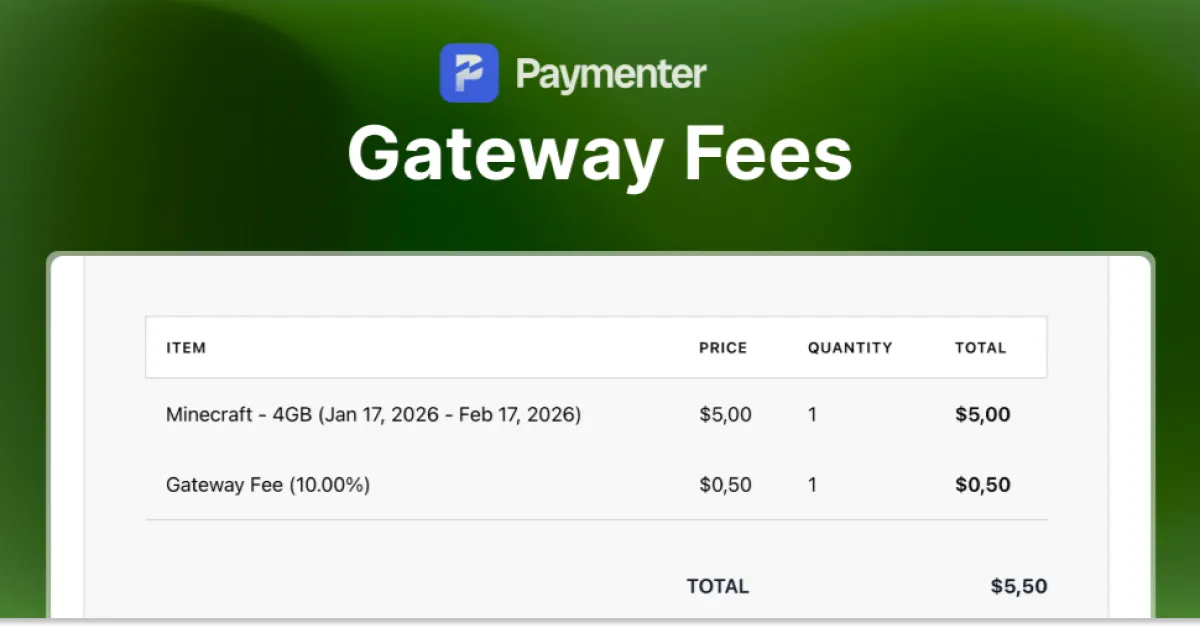
Task: Click the quantity value in the Gateway Fee row
Action: point(813,485)
